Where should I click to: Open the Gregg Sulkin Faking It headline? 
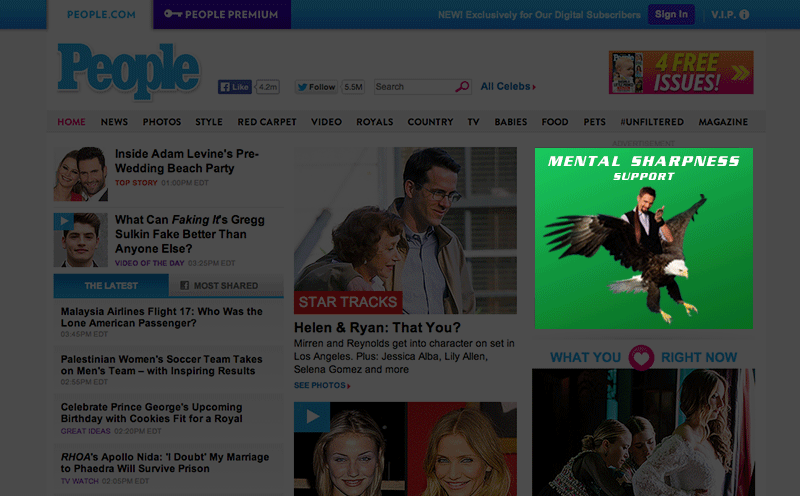pyautogui.click(x=189, y=234)
